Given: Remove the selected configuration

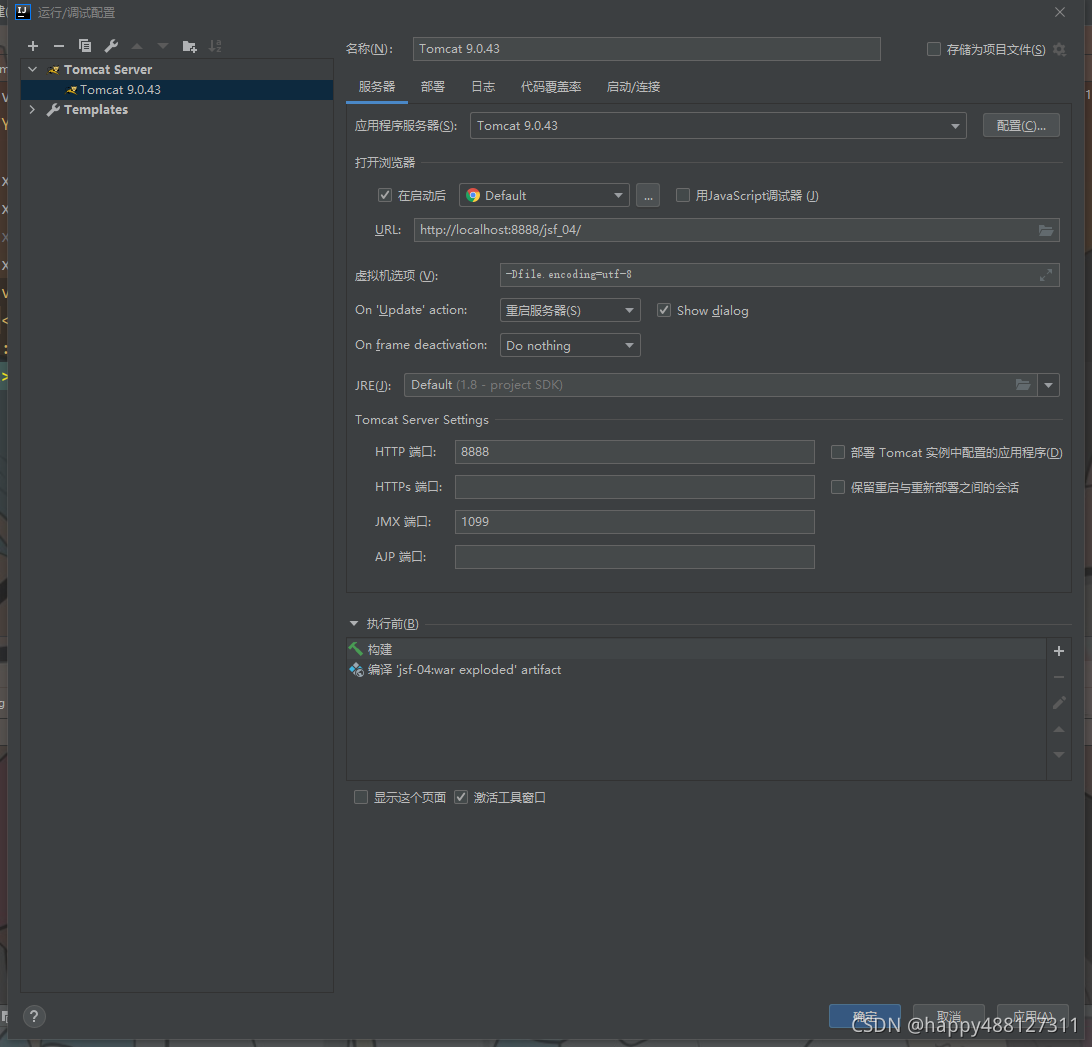Looking at the screenshot, I should click(58, 45).
